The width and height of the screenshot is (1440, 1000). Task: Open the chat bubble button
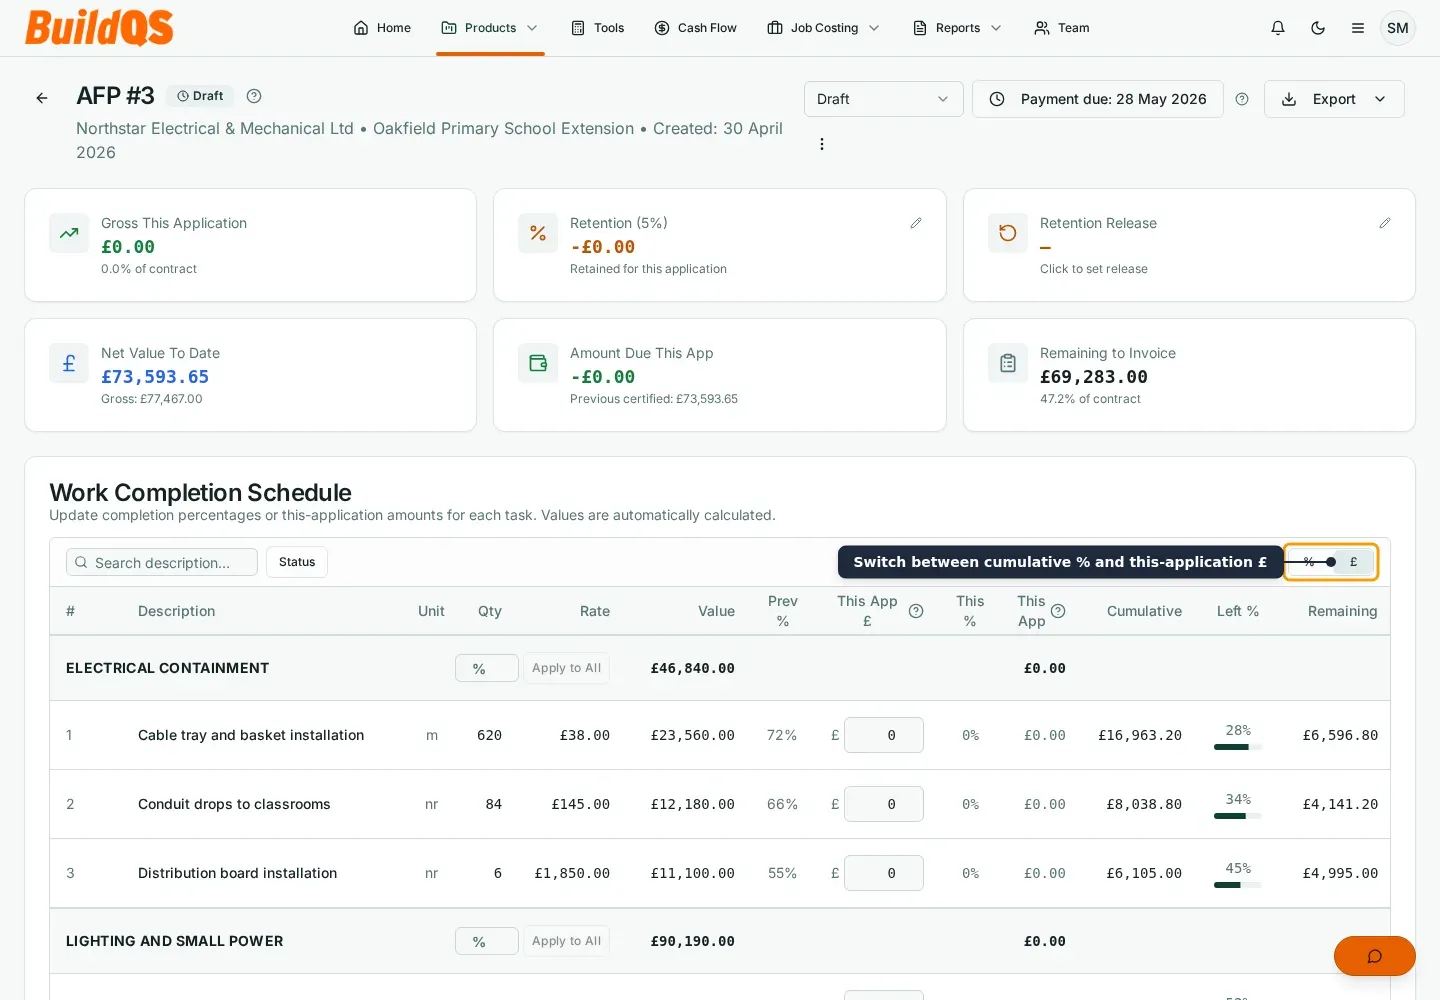[1375, 956]
